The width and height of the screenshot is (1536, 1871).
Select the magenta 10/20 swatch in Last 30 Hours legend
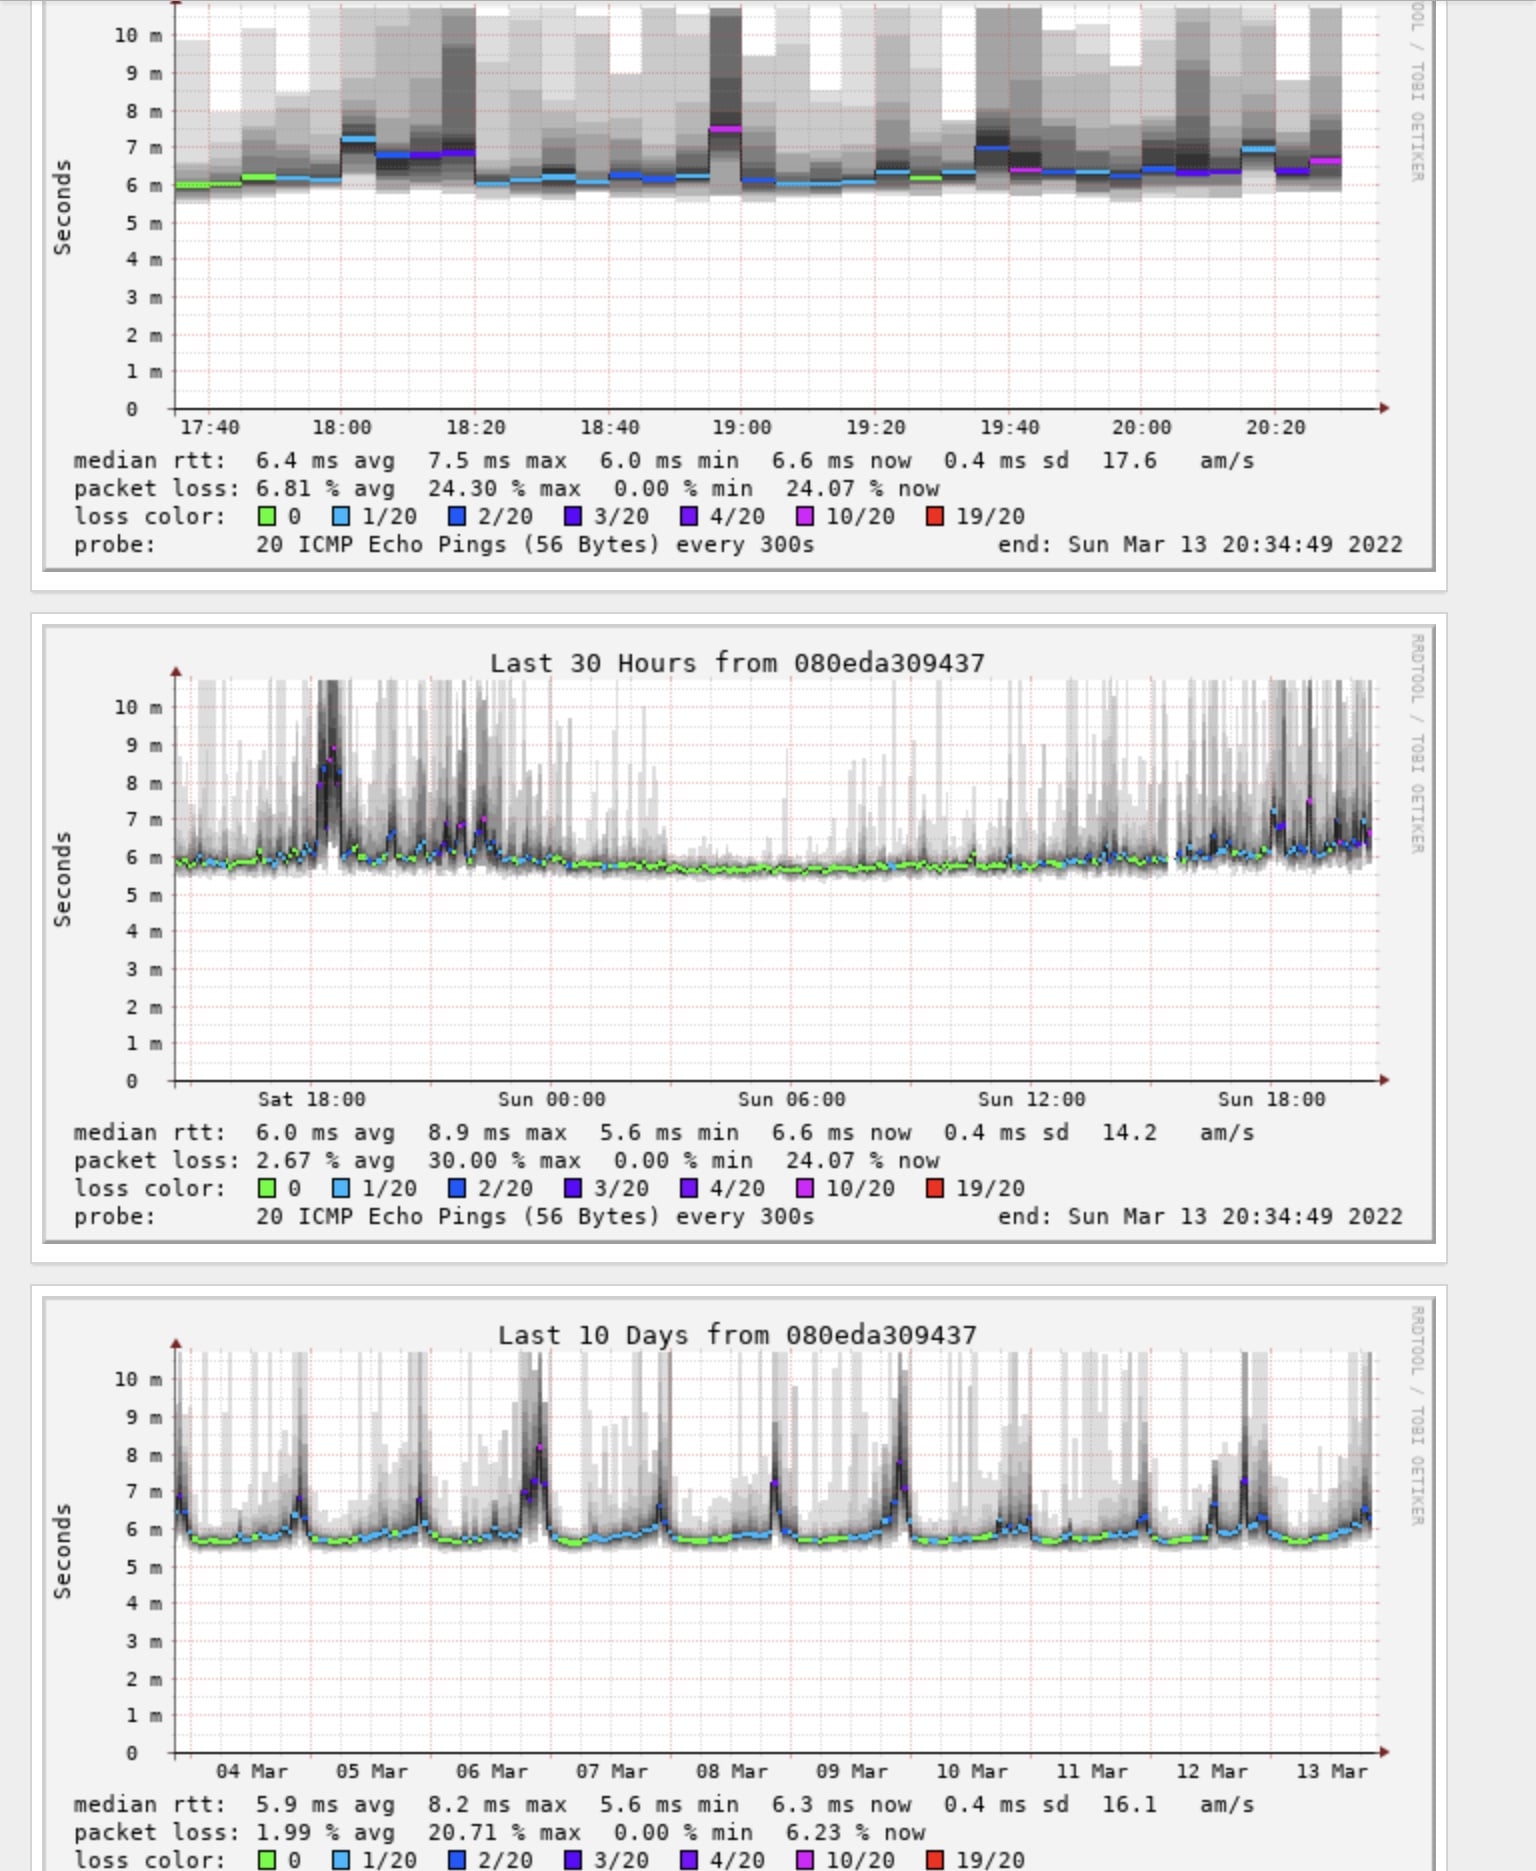(x=805, y=1188)
